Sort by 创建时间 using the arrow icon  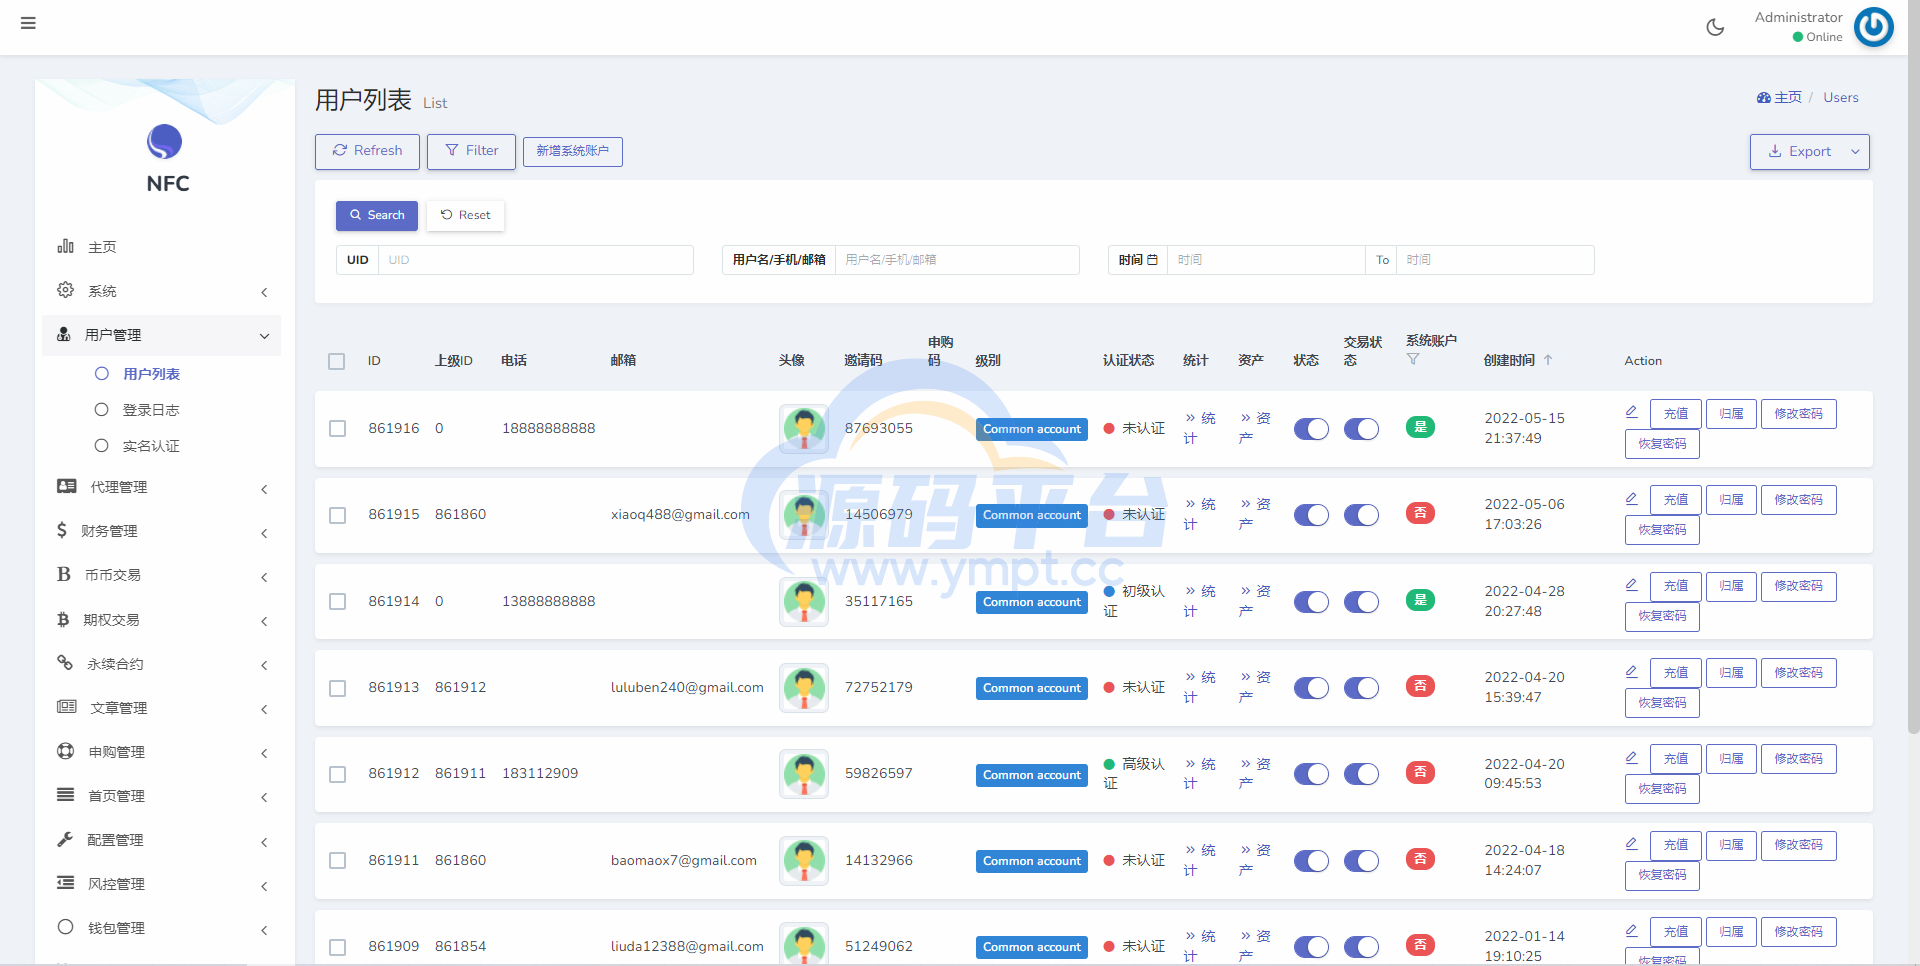[x=1548, y=360]
